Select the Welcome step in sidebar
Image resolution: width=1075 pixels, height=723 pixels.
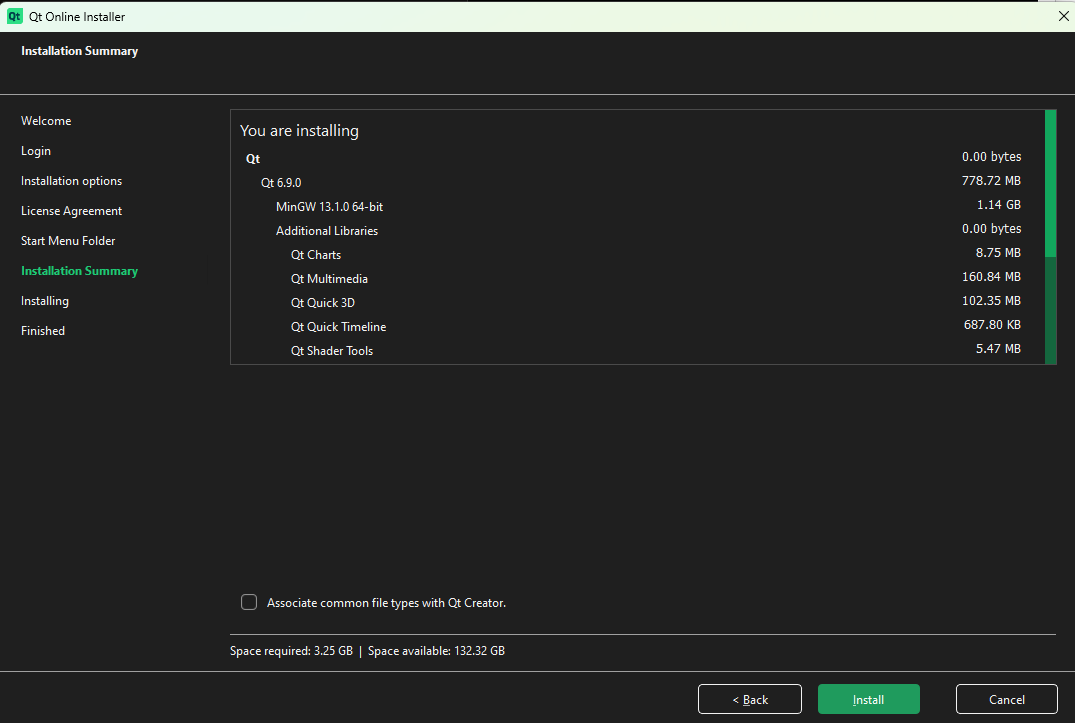click(46, 121)
